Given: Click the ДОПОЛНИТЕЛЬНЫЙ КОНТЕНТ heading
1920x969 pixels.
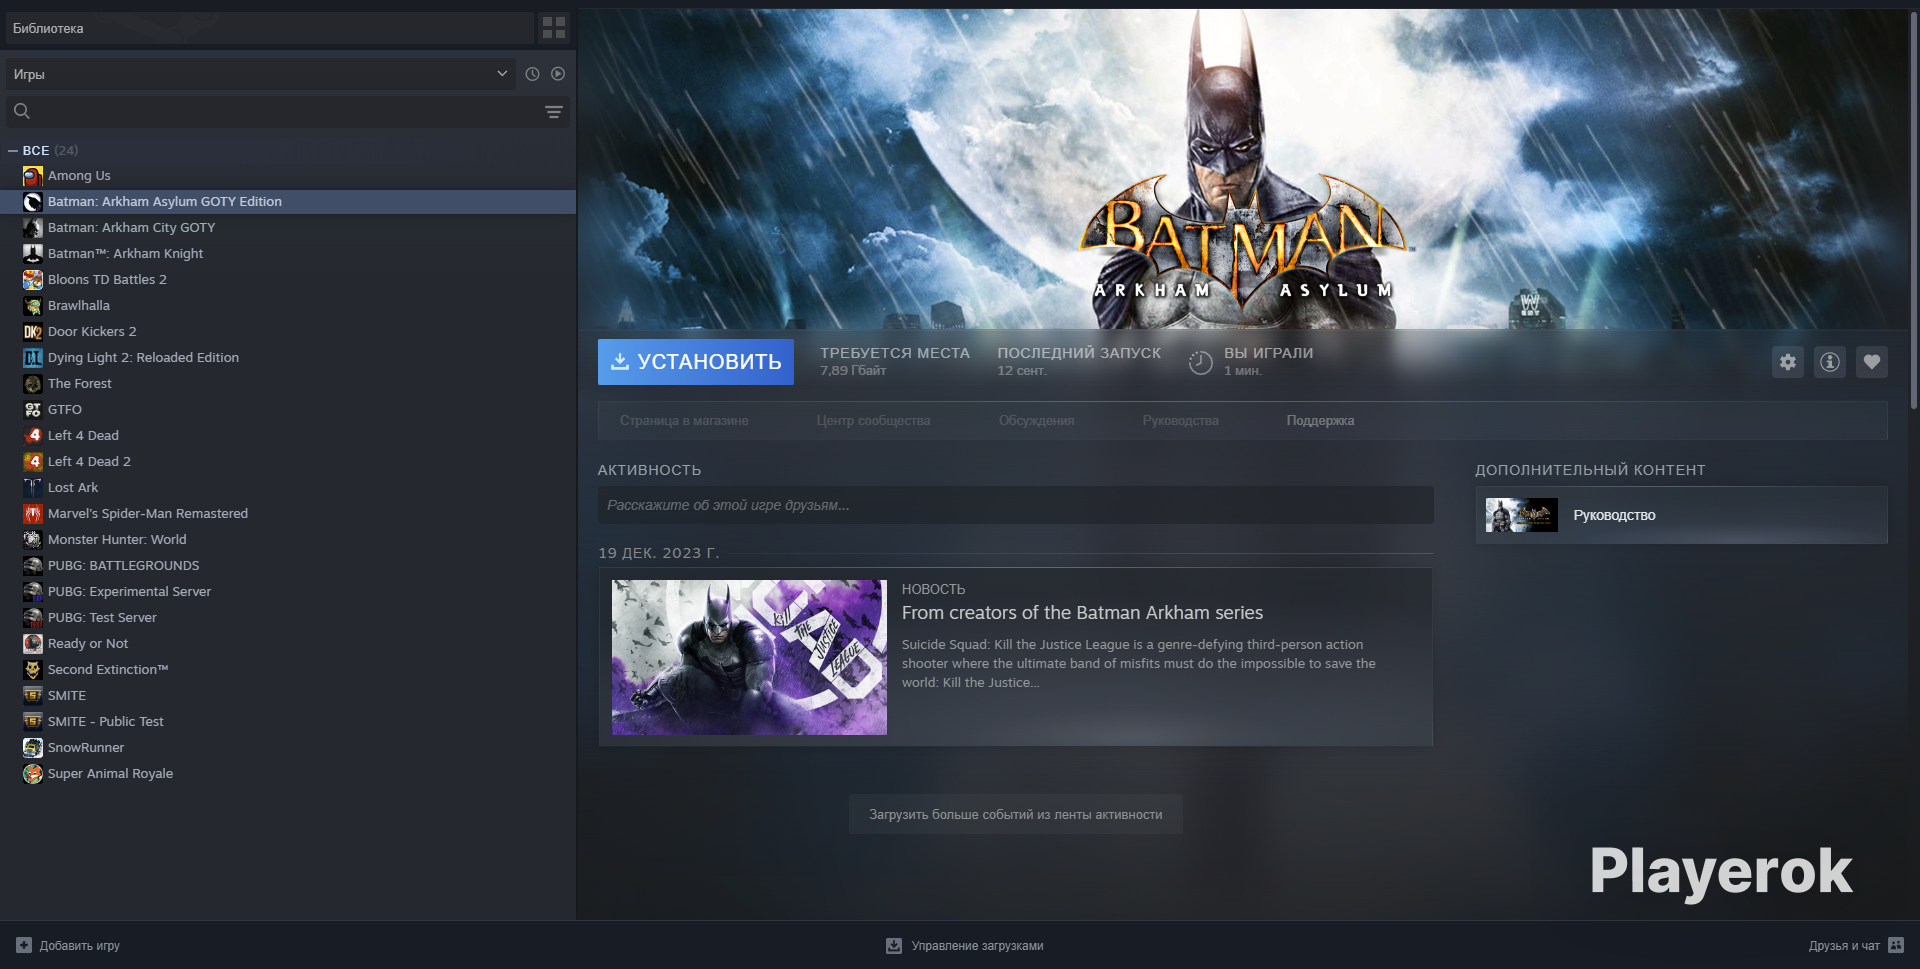Looking at the screenshot, I should (x=1590, y=470).
